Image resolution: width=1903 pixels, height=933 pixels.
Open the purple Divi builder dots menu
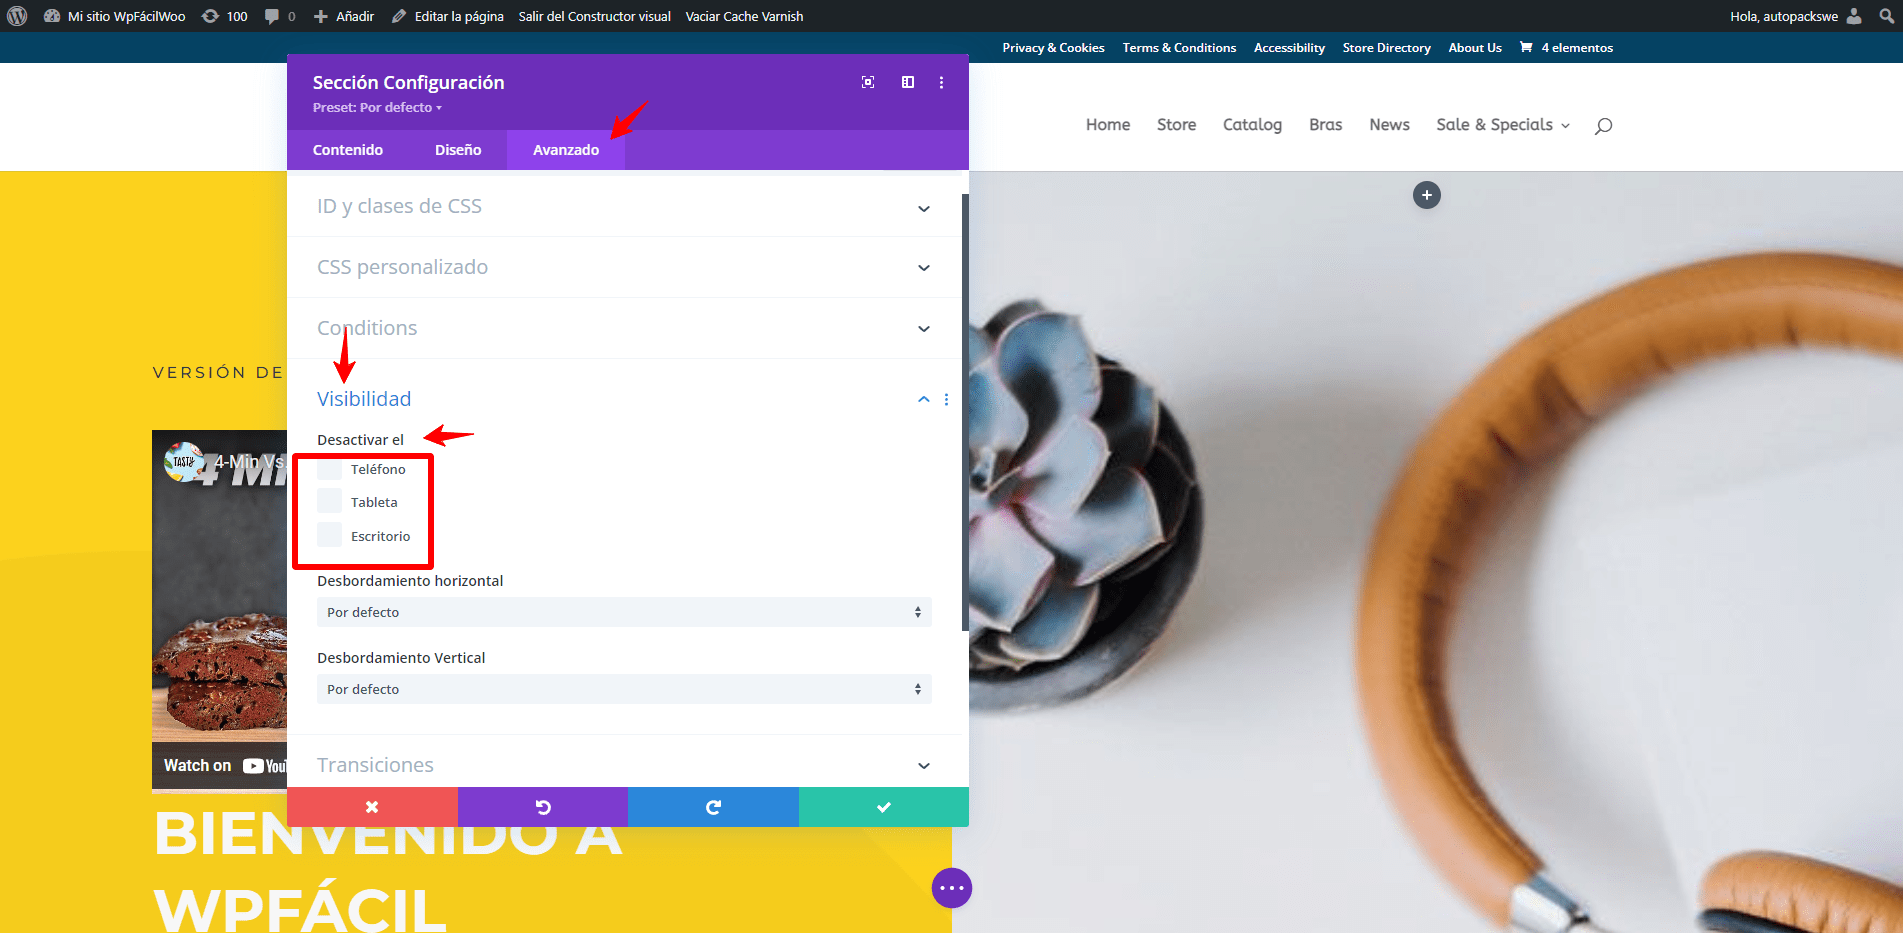point(952,888)
